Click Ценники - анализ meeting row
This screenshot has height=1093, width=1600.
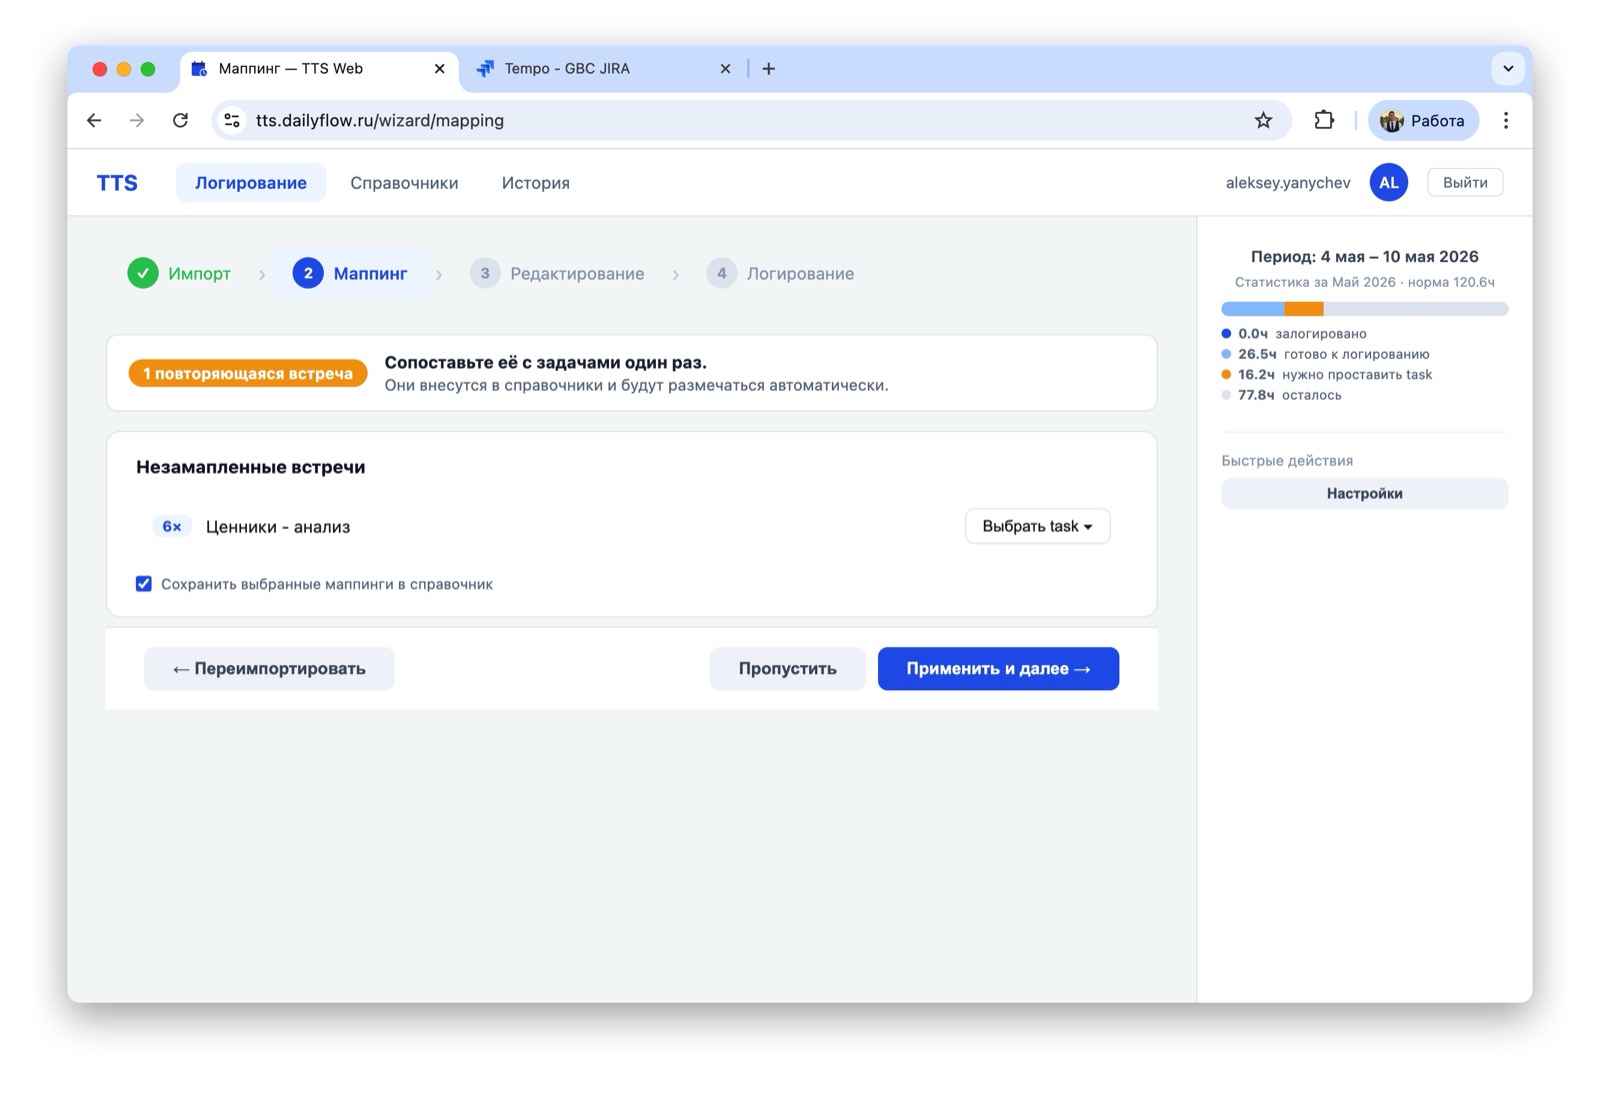click(x=631, y=526)
